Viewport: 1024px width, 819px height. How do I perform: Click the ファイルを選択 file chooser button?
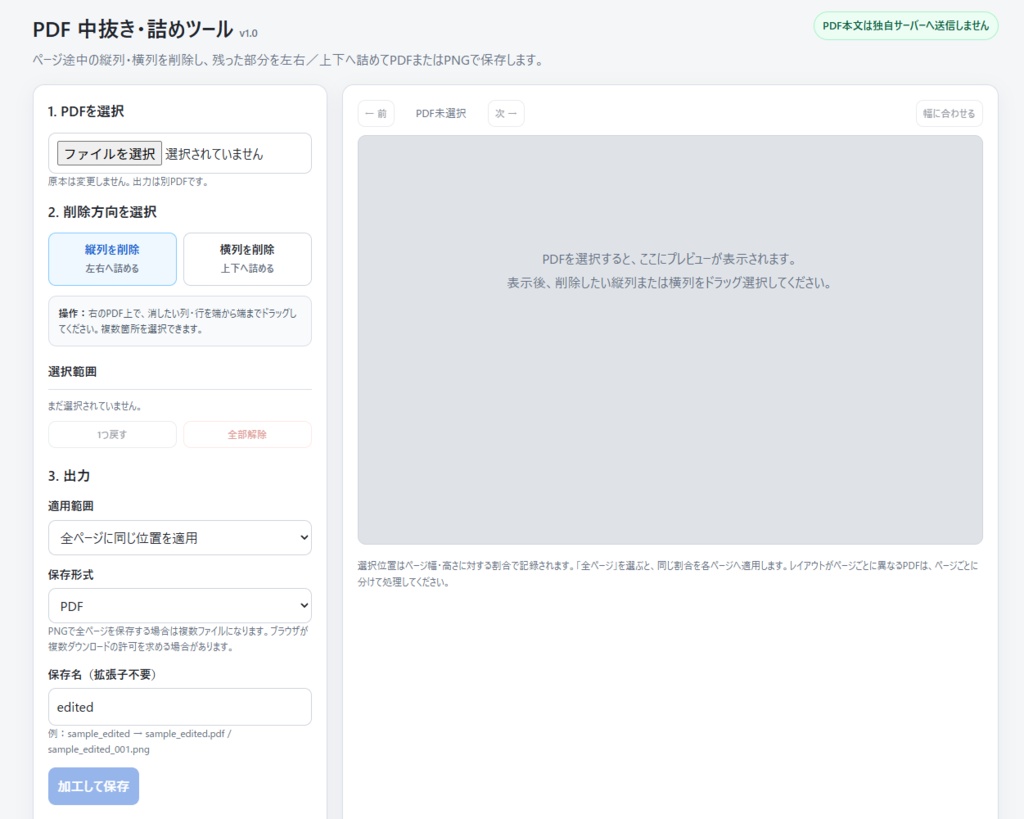(x=109, y=153)
